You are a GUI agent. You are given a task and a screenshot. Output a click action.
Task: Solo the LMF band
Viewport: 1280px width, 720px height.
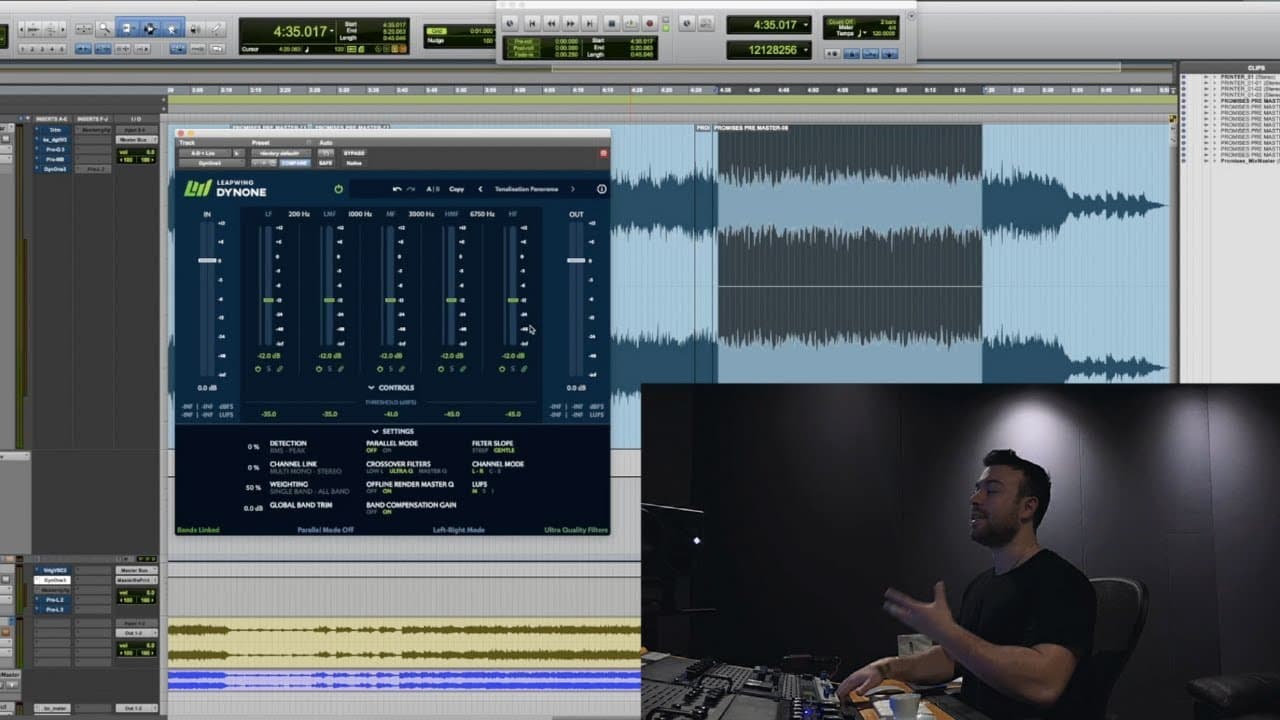coord(330,369)
